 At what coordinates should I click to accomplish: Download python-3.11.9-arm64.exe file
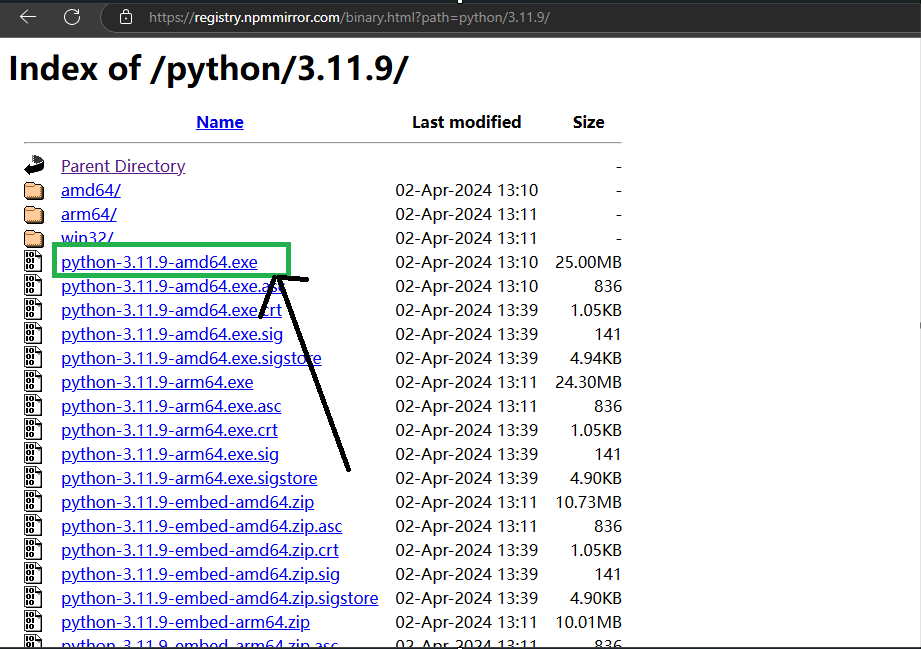157,382
